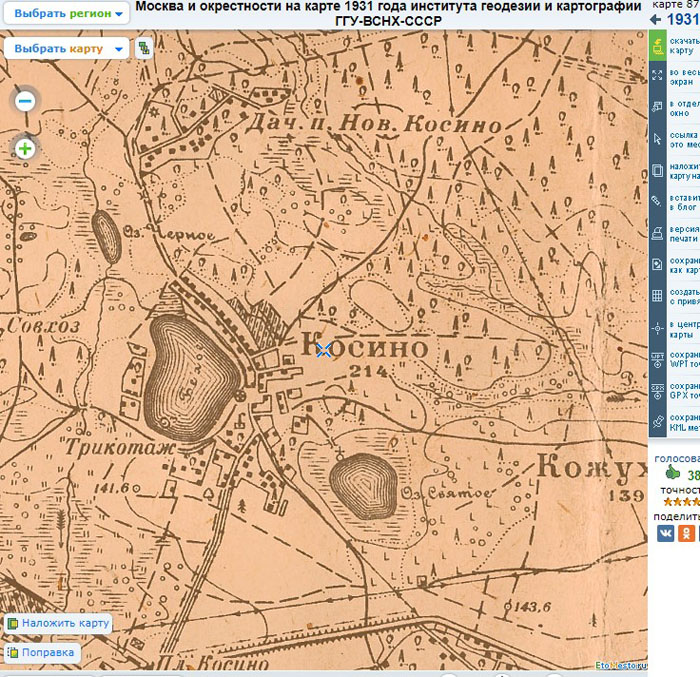Share via the Odnoklassniki icon
The height and width of the screenshot is (677, 700).
pyautogui.click(x=686, y=533)
